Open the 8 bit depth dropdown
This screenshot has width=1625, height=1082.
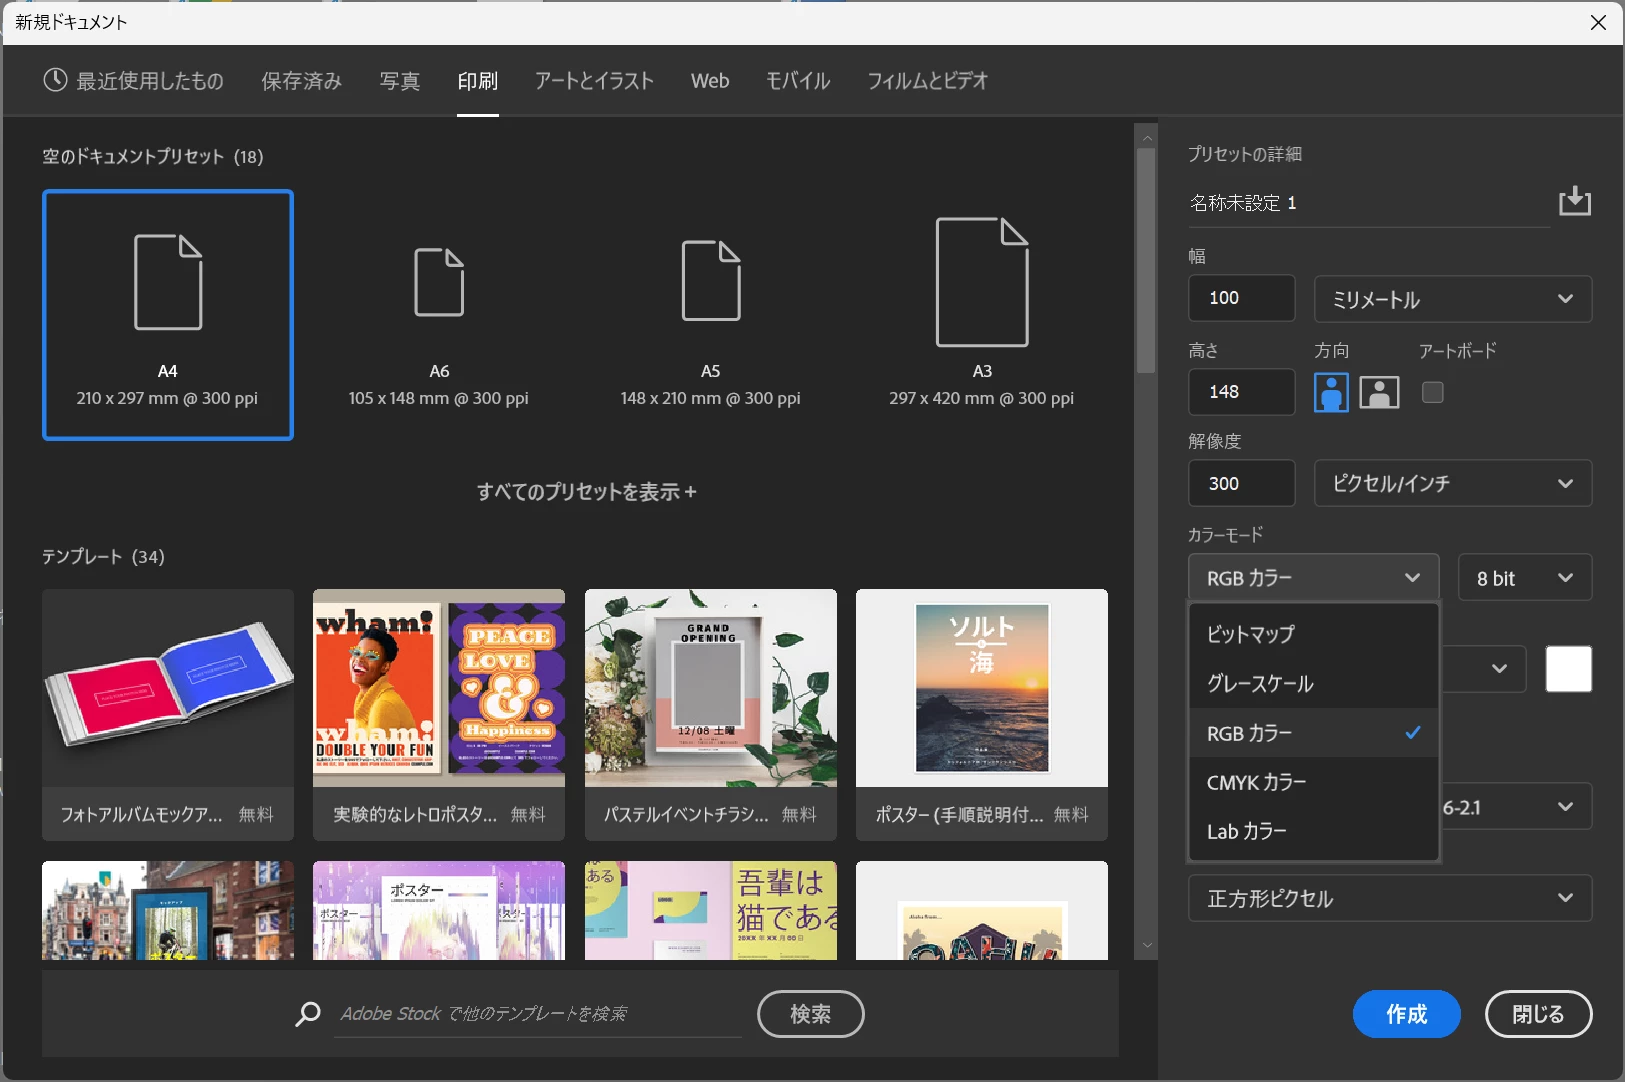click(1525, 577)
